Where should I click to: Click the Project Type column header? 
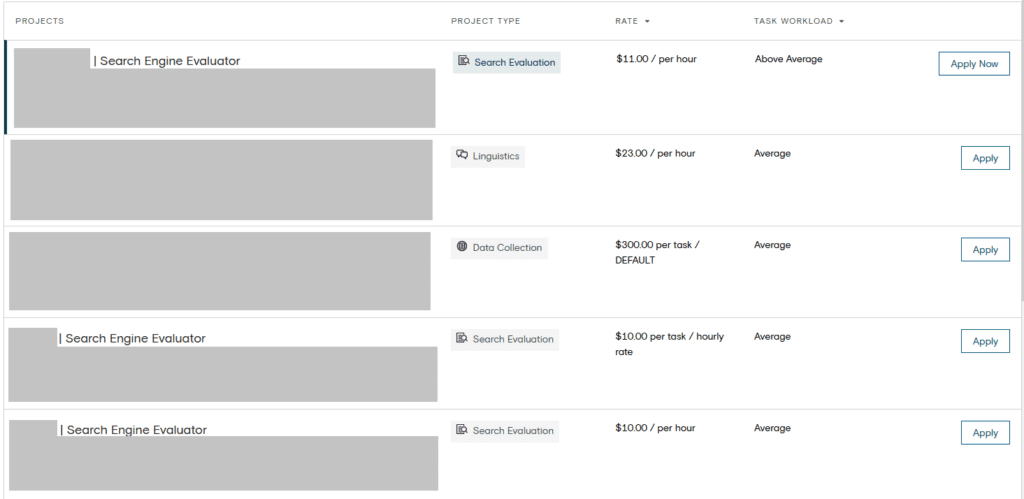tap(485, 21)
